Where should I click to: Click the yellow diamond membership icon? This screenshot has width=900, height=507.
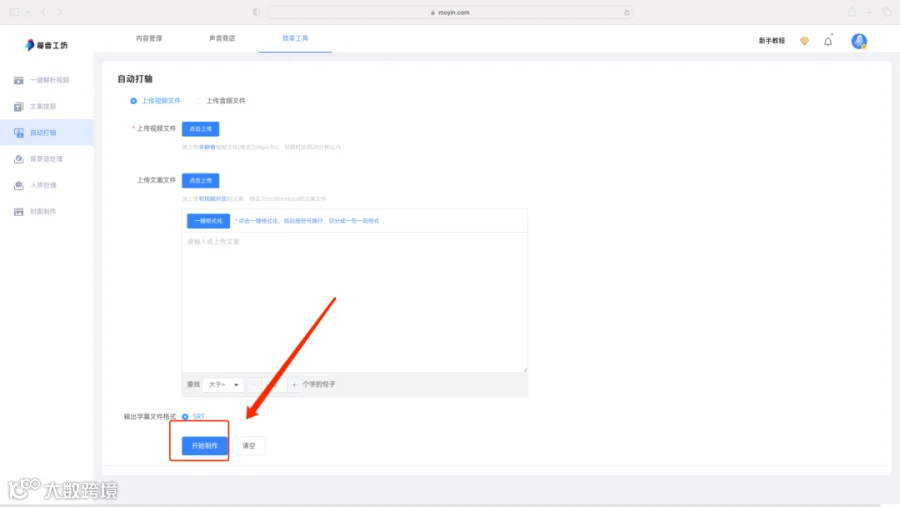coord(804,41)
